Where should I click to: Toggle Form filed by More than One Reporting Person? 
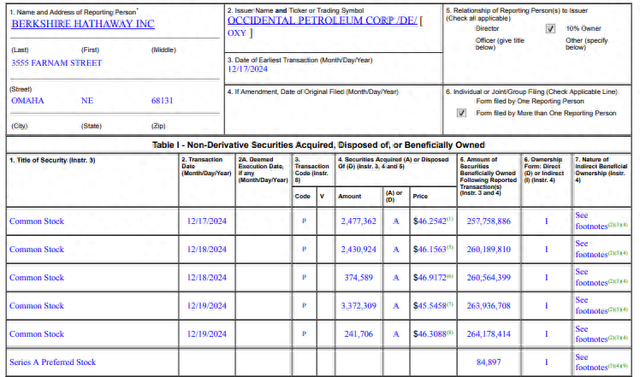461,113
